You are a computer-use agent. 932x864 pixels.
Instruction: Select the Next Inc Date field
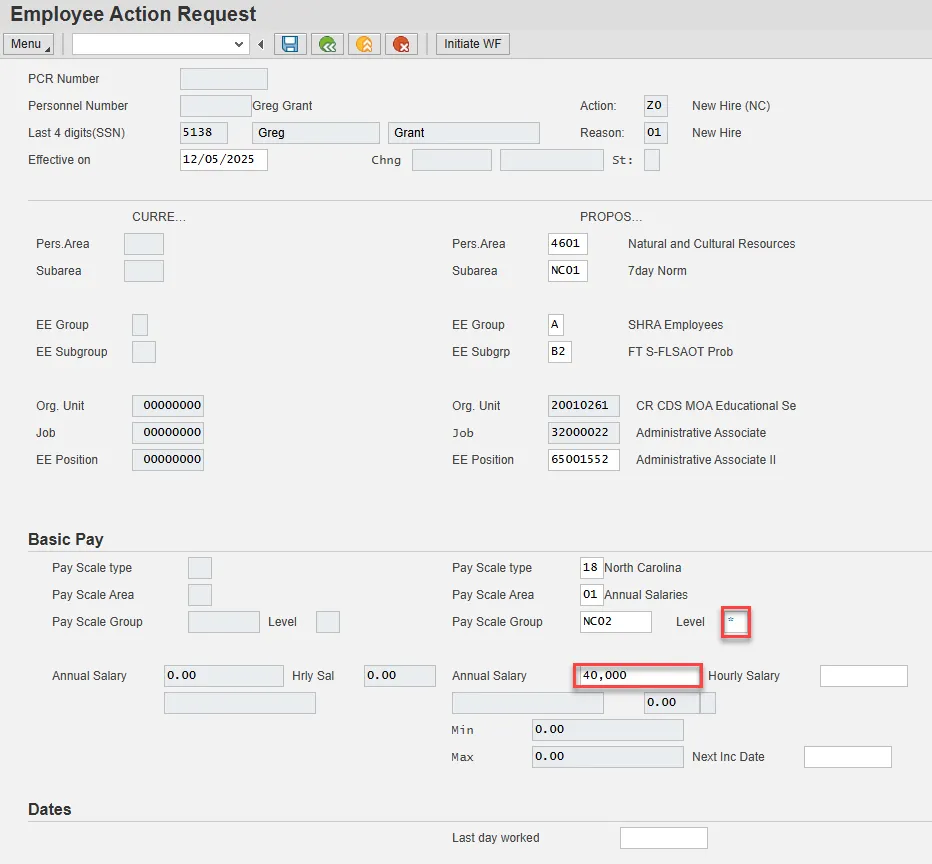tap(847, 757)
